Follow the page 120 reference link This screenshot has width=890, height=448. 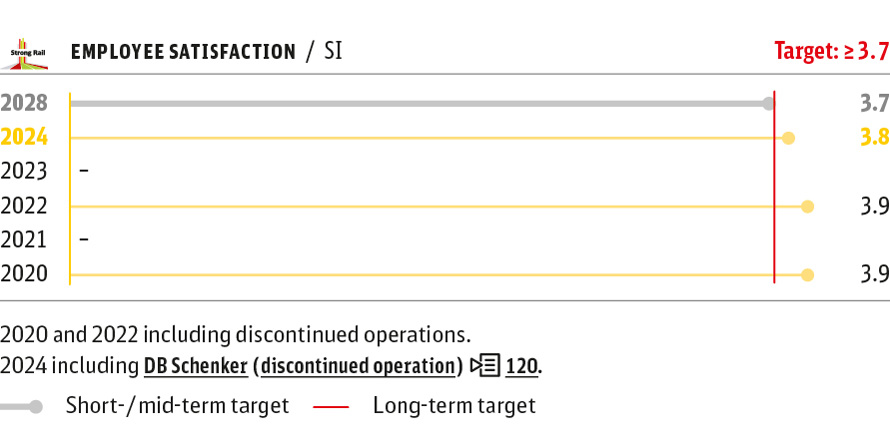point(522,366)
